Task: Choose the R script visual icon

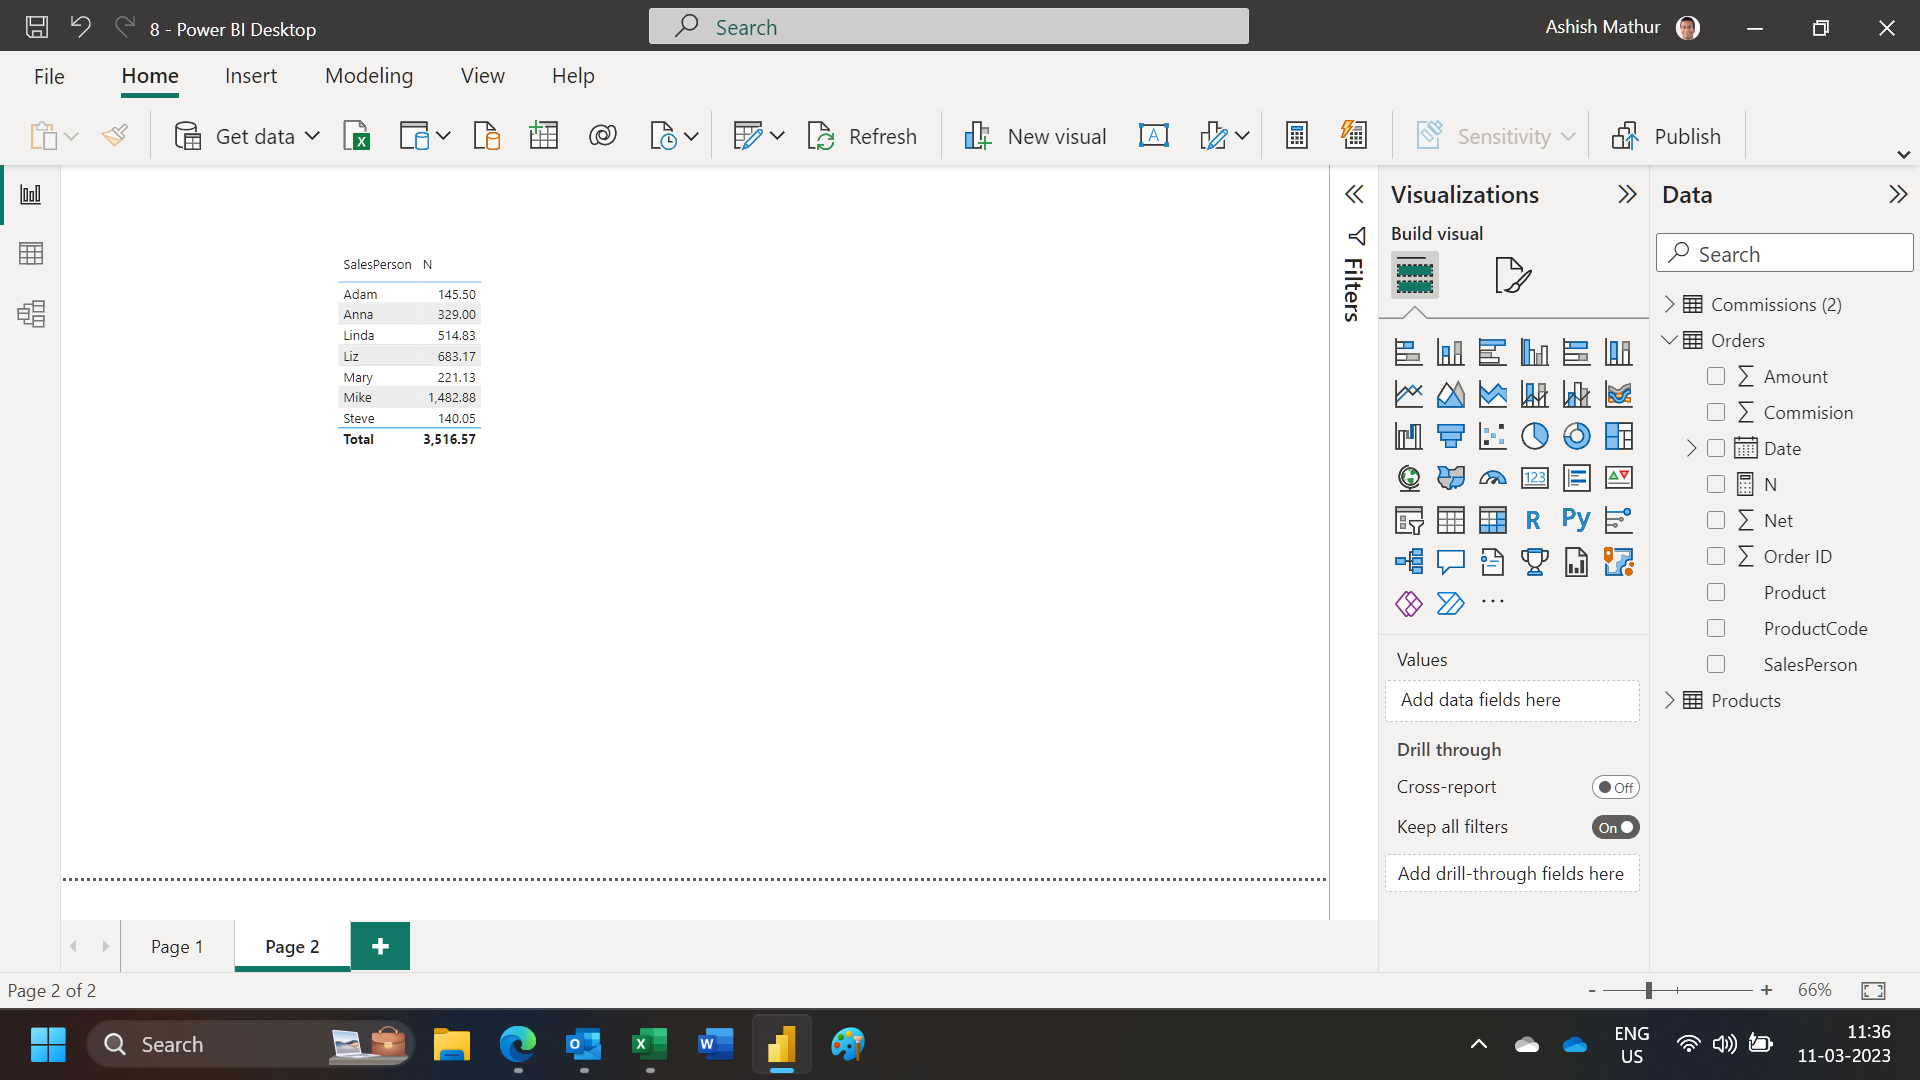Action: [1534, 520]
